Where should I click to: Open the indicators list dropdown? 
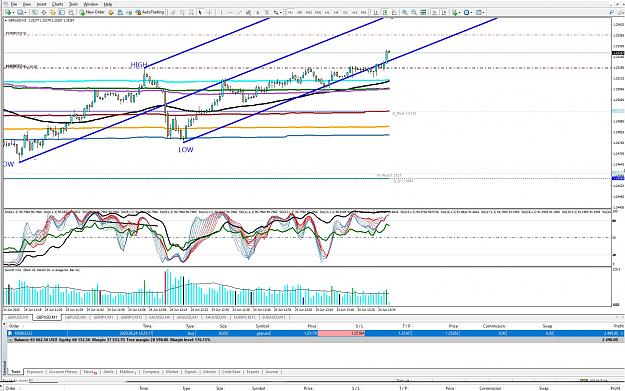click(456, 12)
